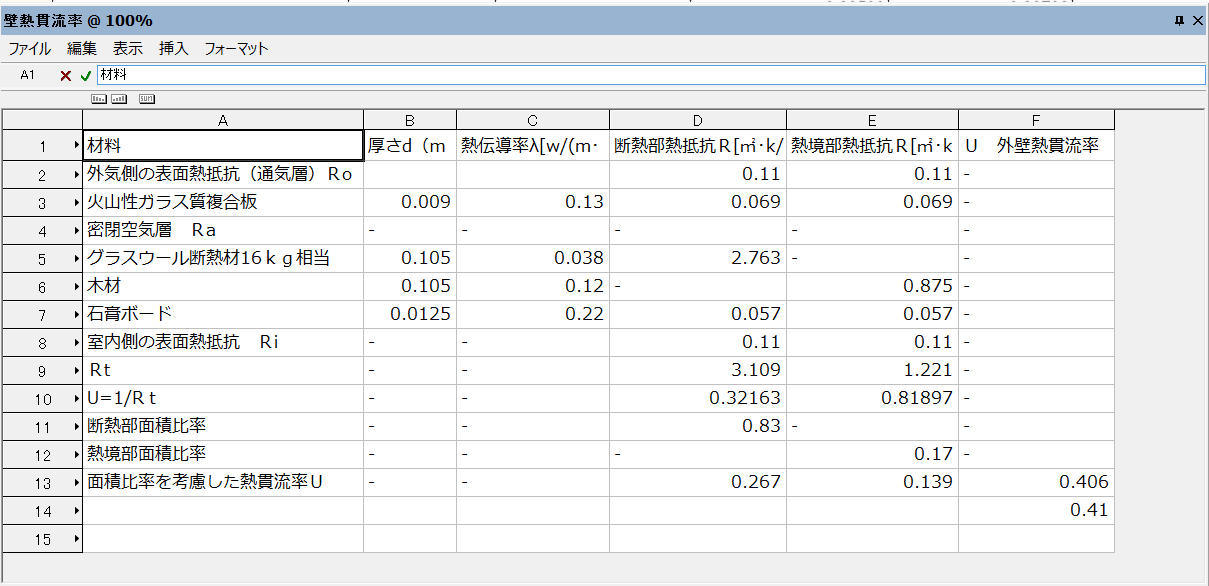This screenshot has width=1209, height=586.
Task: Select cell containing 0.406 in column F
Action: 1036,483
